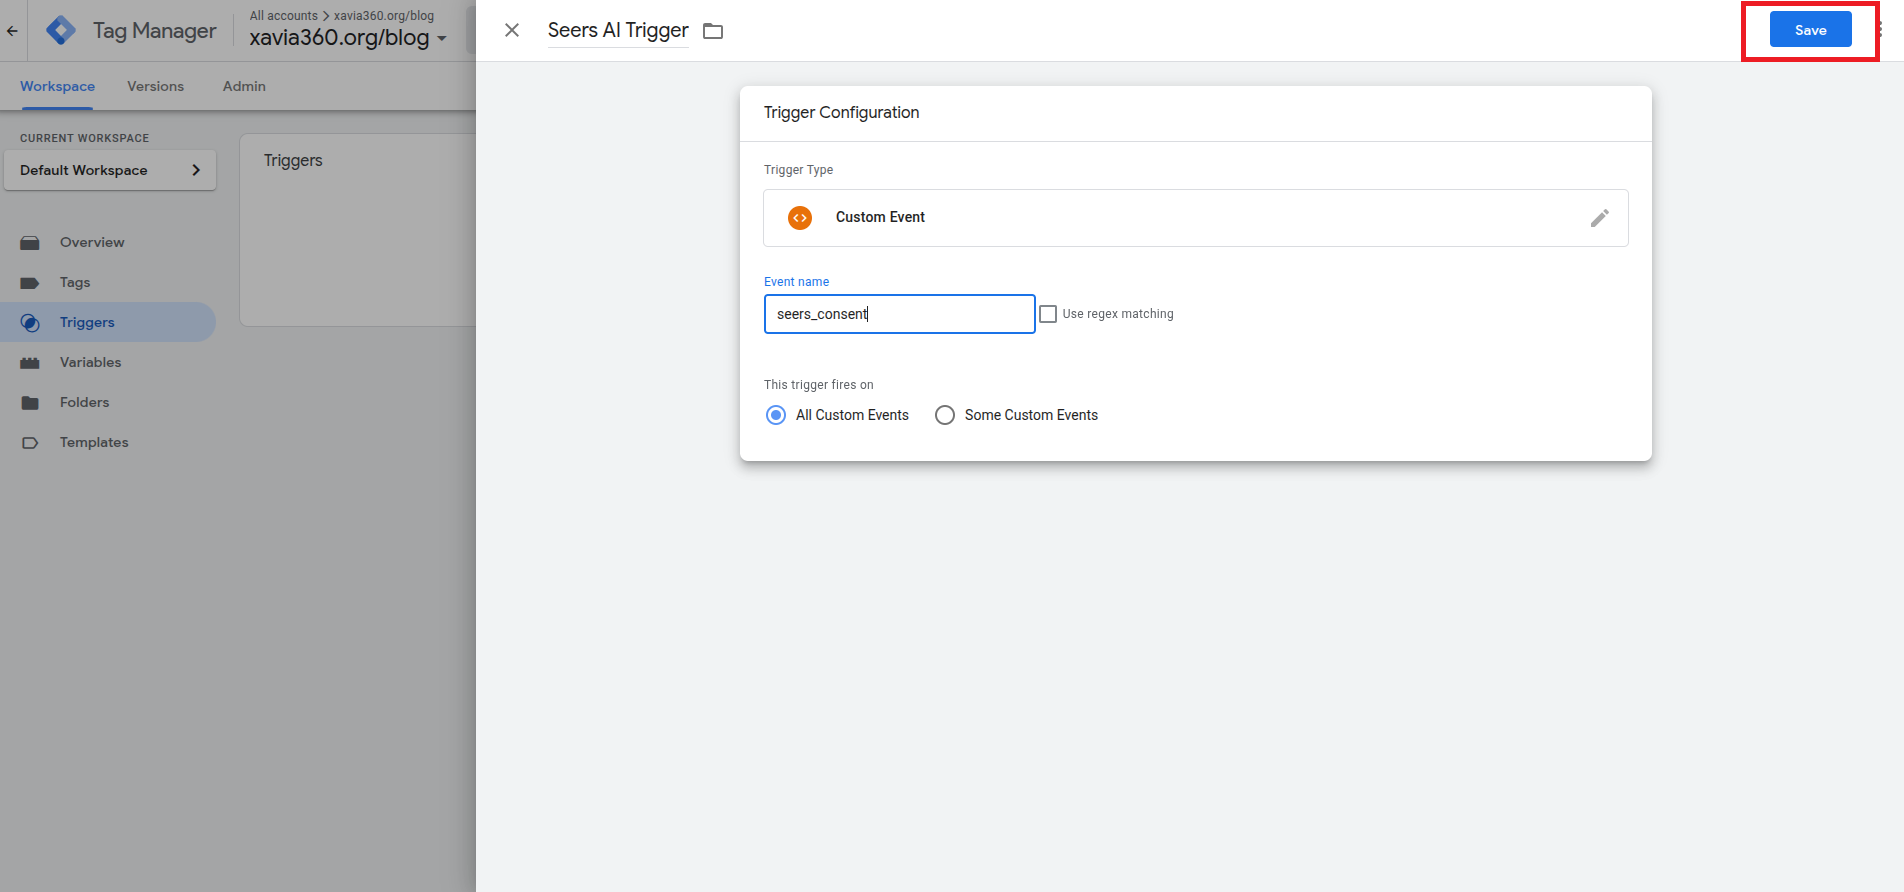Click the Tag Manager logo icon
Image resolution: width=1904 pixels, height=892 pixels.
click(61, 31)
